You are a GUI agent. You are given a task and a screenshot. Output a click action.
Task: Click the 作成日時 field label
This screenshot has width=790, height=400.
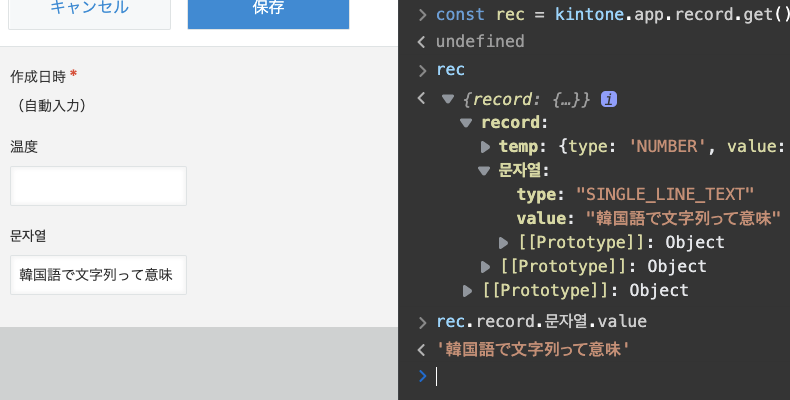(38, 77)
